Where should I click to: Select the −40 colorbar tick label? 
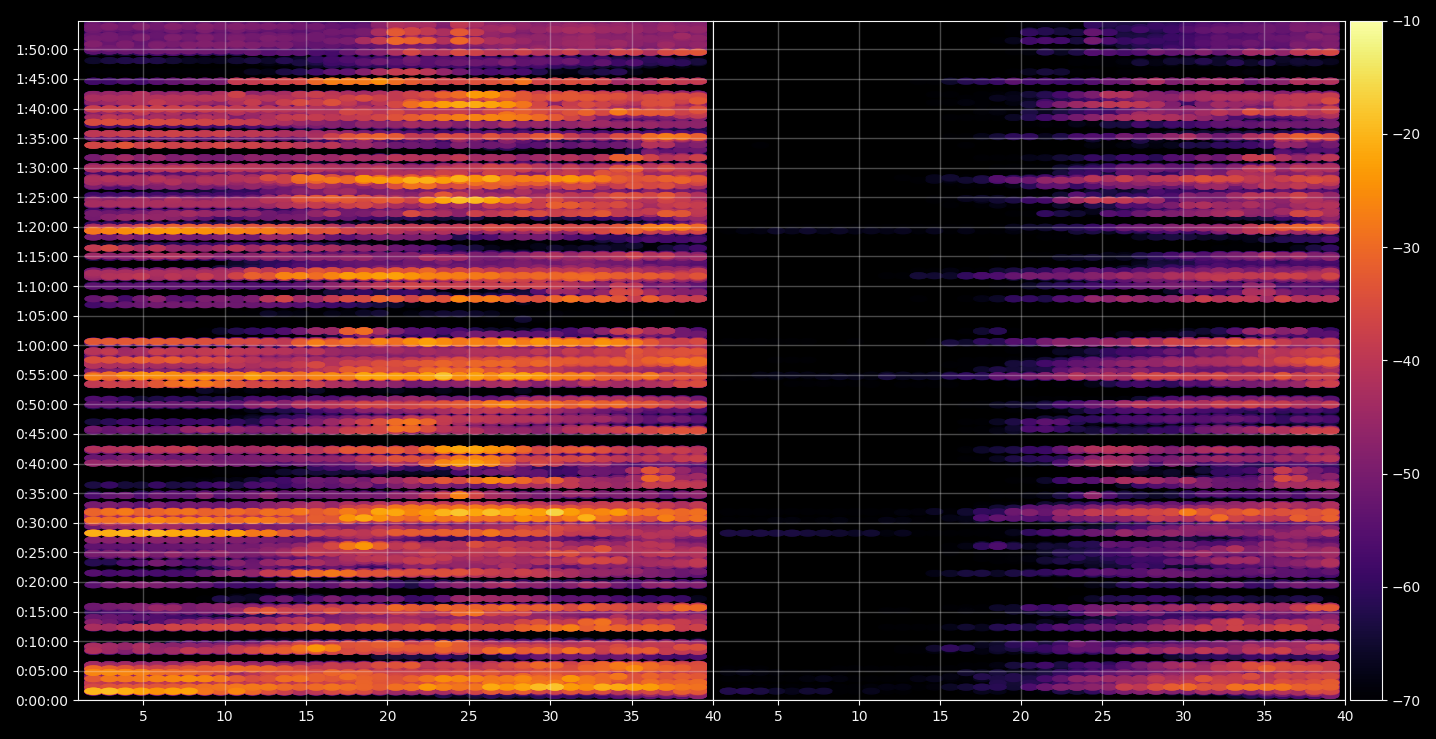point(1405,361)
